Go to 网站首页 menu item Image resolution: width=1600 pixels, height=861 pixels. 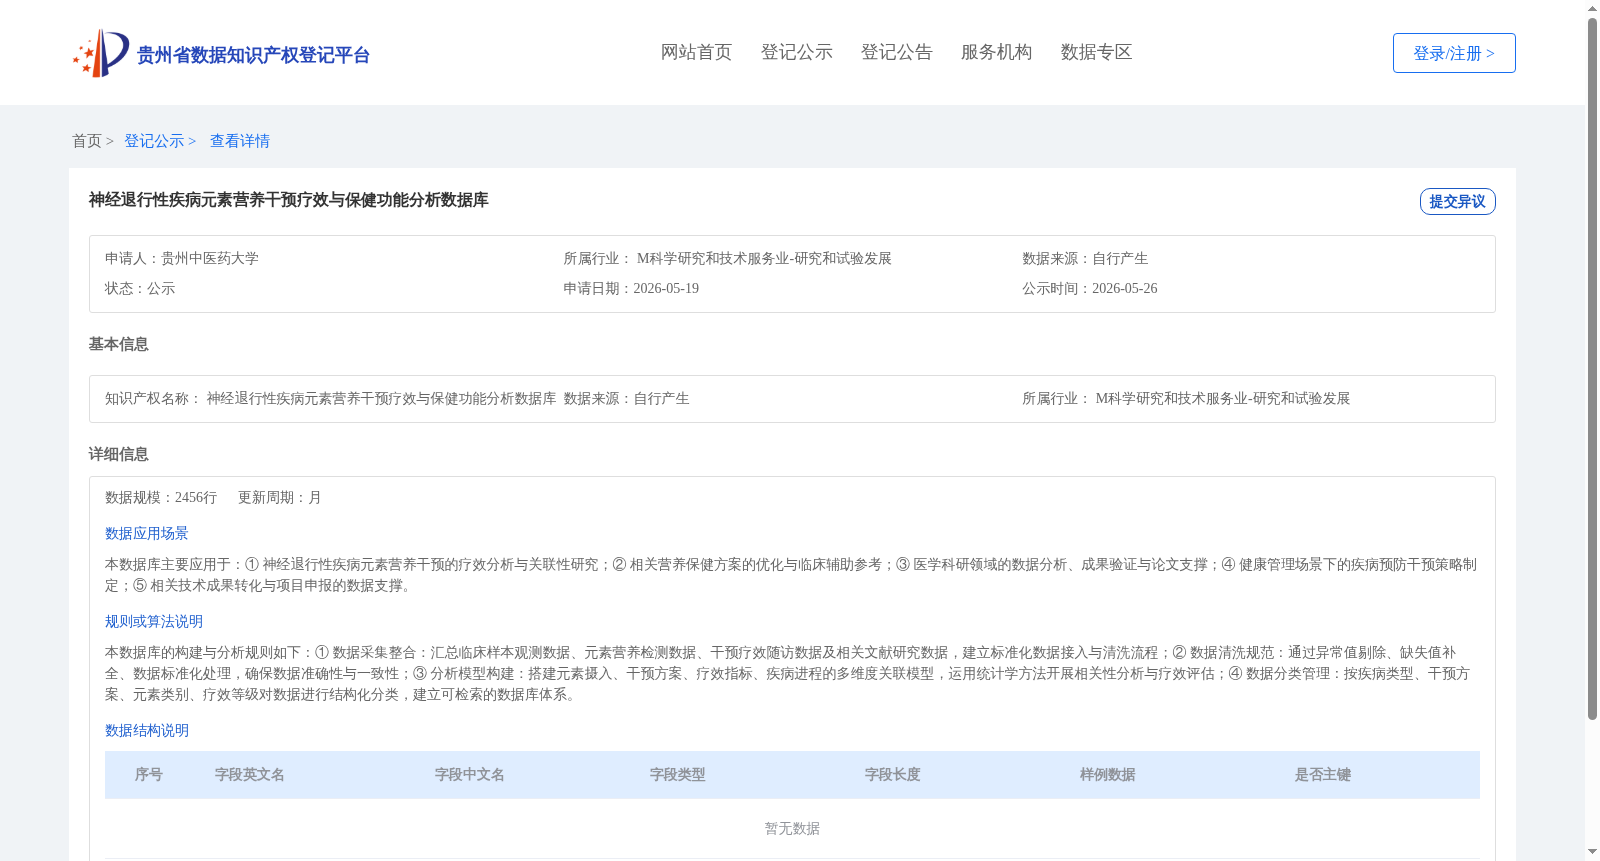coord(696,52)
